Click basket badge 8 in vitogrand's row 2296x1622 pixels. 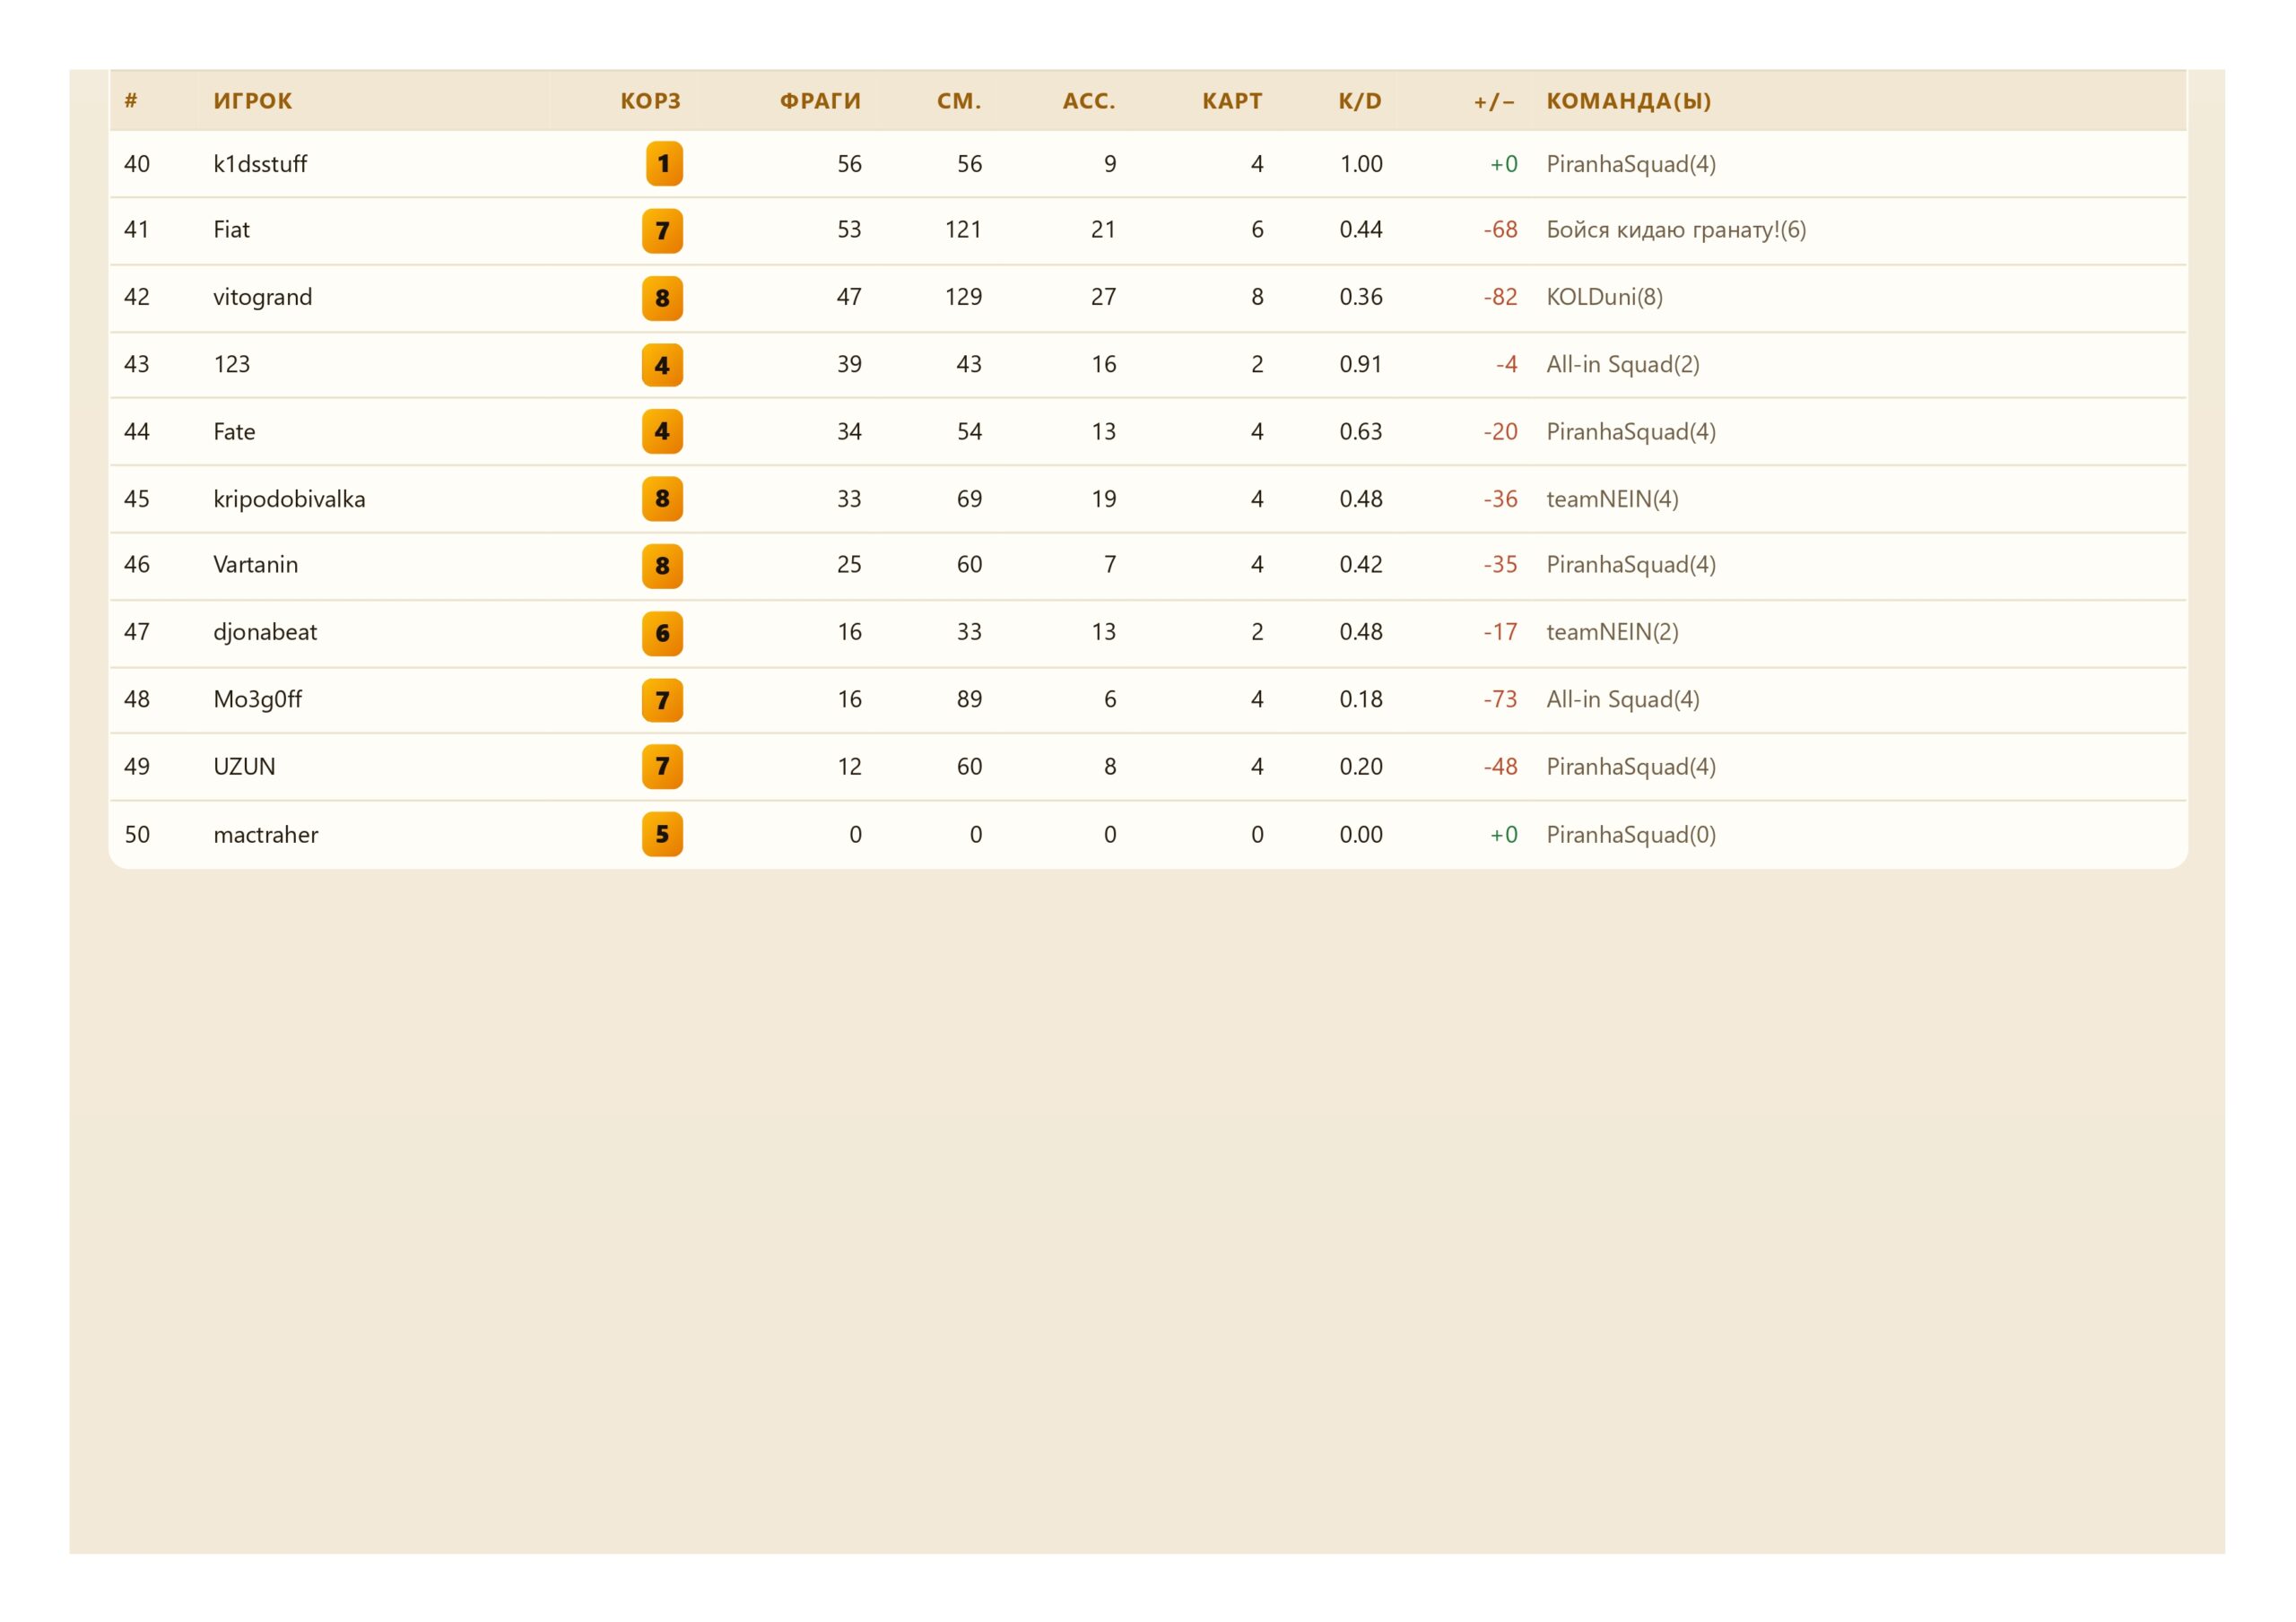(662, 298)
